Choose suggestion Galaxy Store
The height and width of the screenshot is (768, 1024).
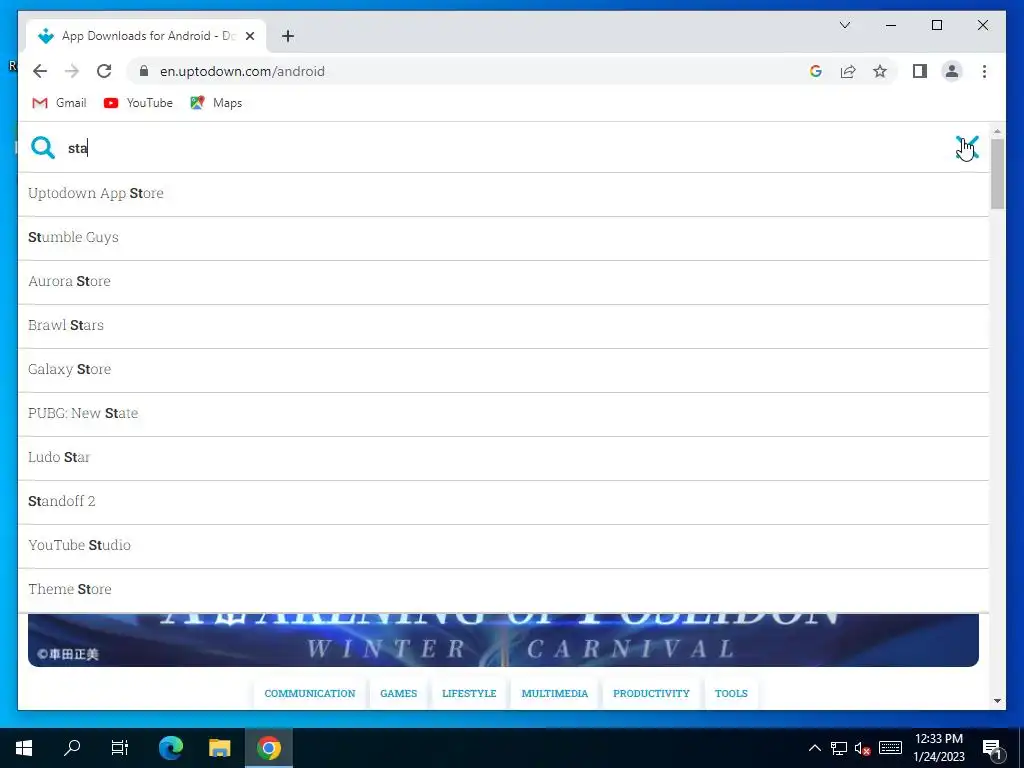click(503, 370)
